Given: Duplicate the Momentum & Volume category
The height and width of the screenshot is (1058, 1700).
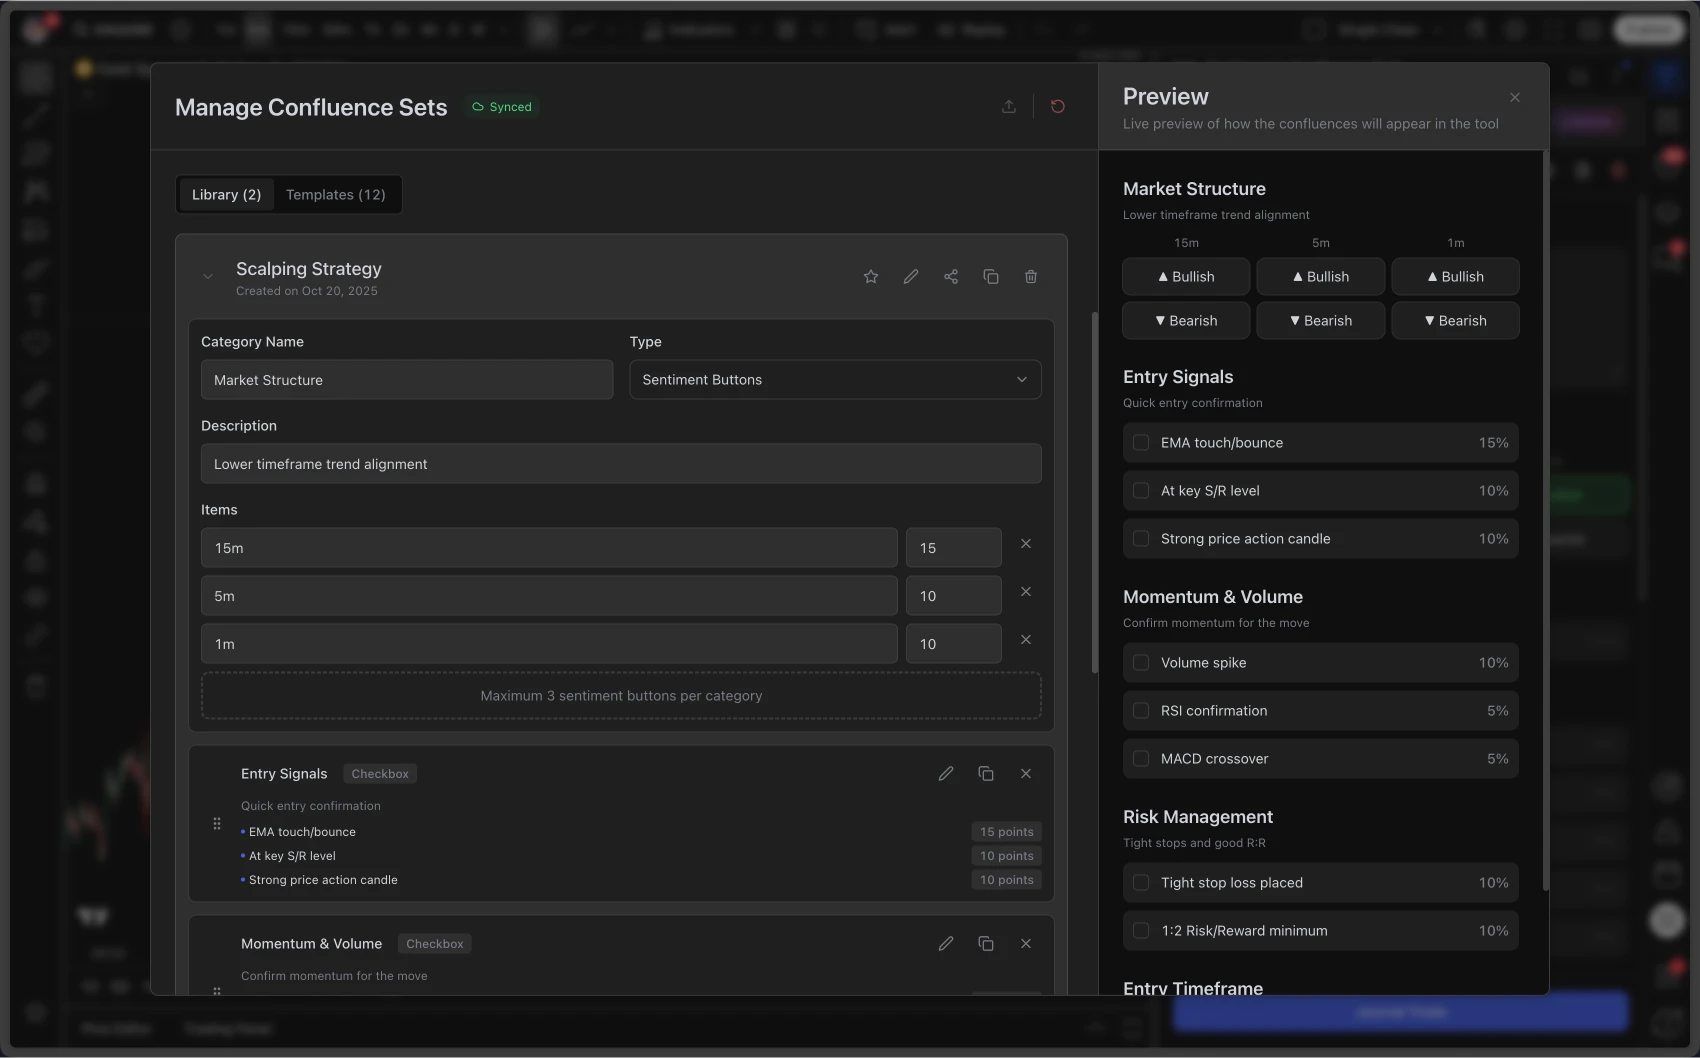Looking at the screenshot, I should [986, 943].
